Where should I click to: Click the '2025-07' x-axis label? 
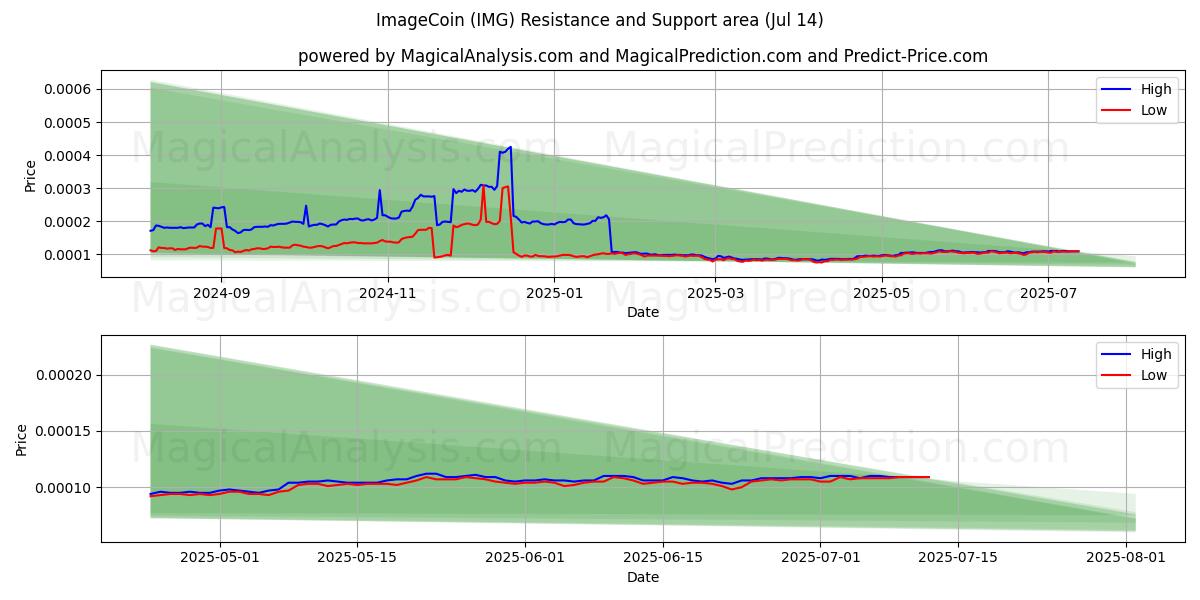tap(1046, 294)
